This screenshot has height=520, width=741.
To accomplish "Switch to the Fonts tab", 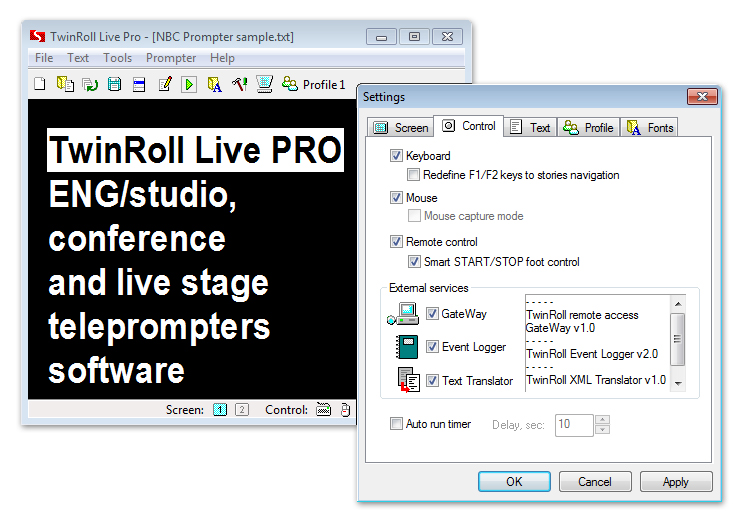I will click(x=650, y=127).
